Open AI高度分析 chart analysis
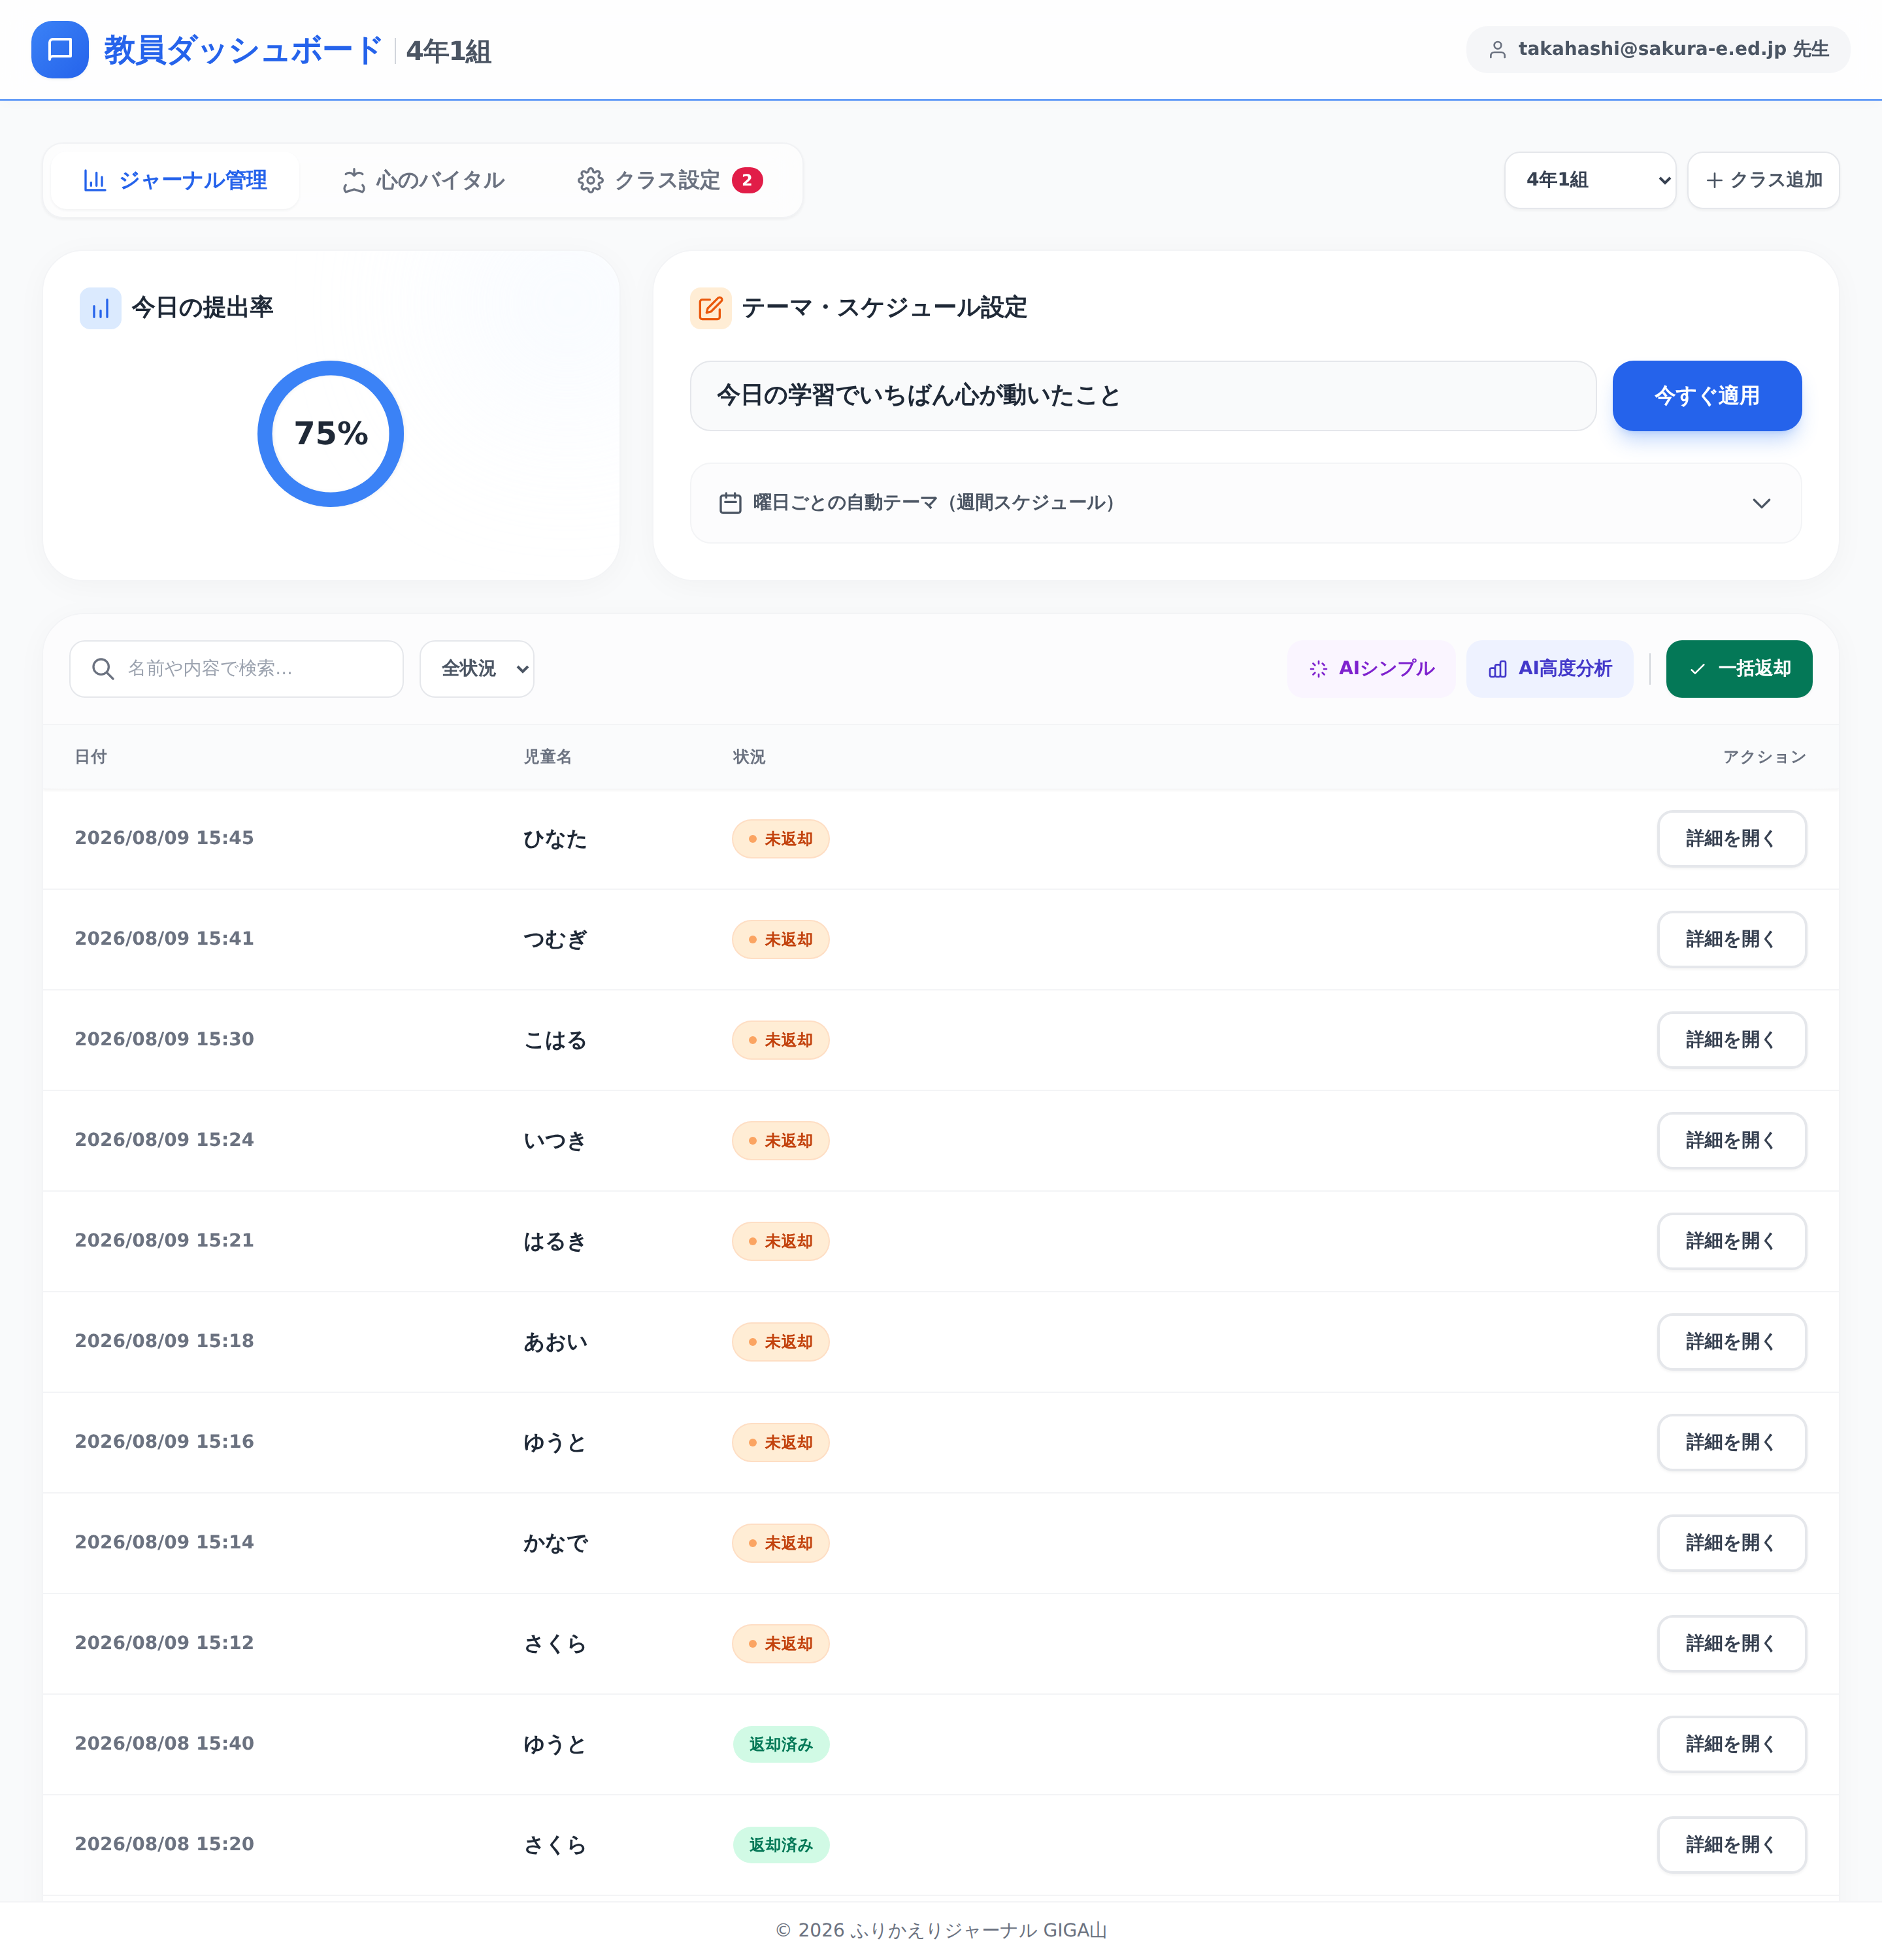 click(x=1549, y=669)
